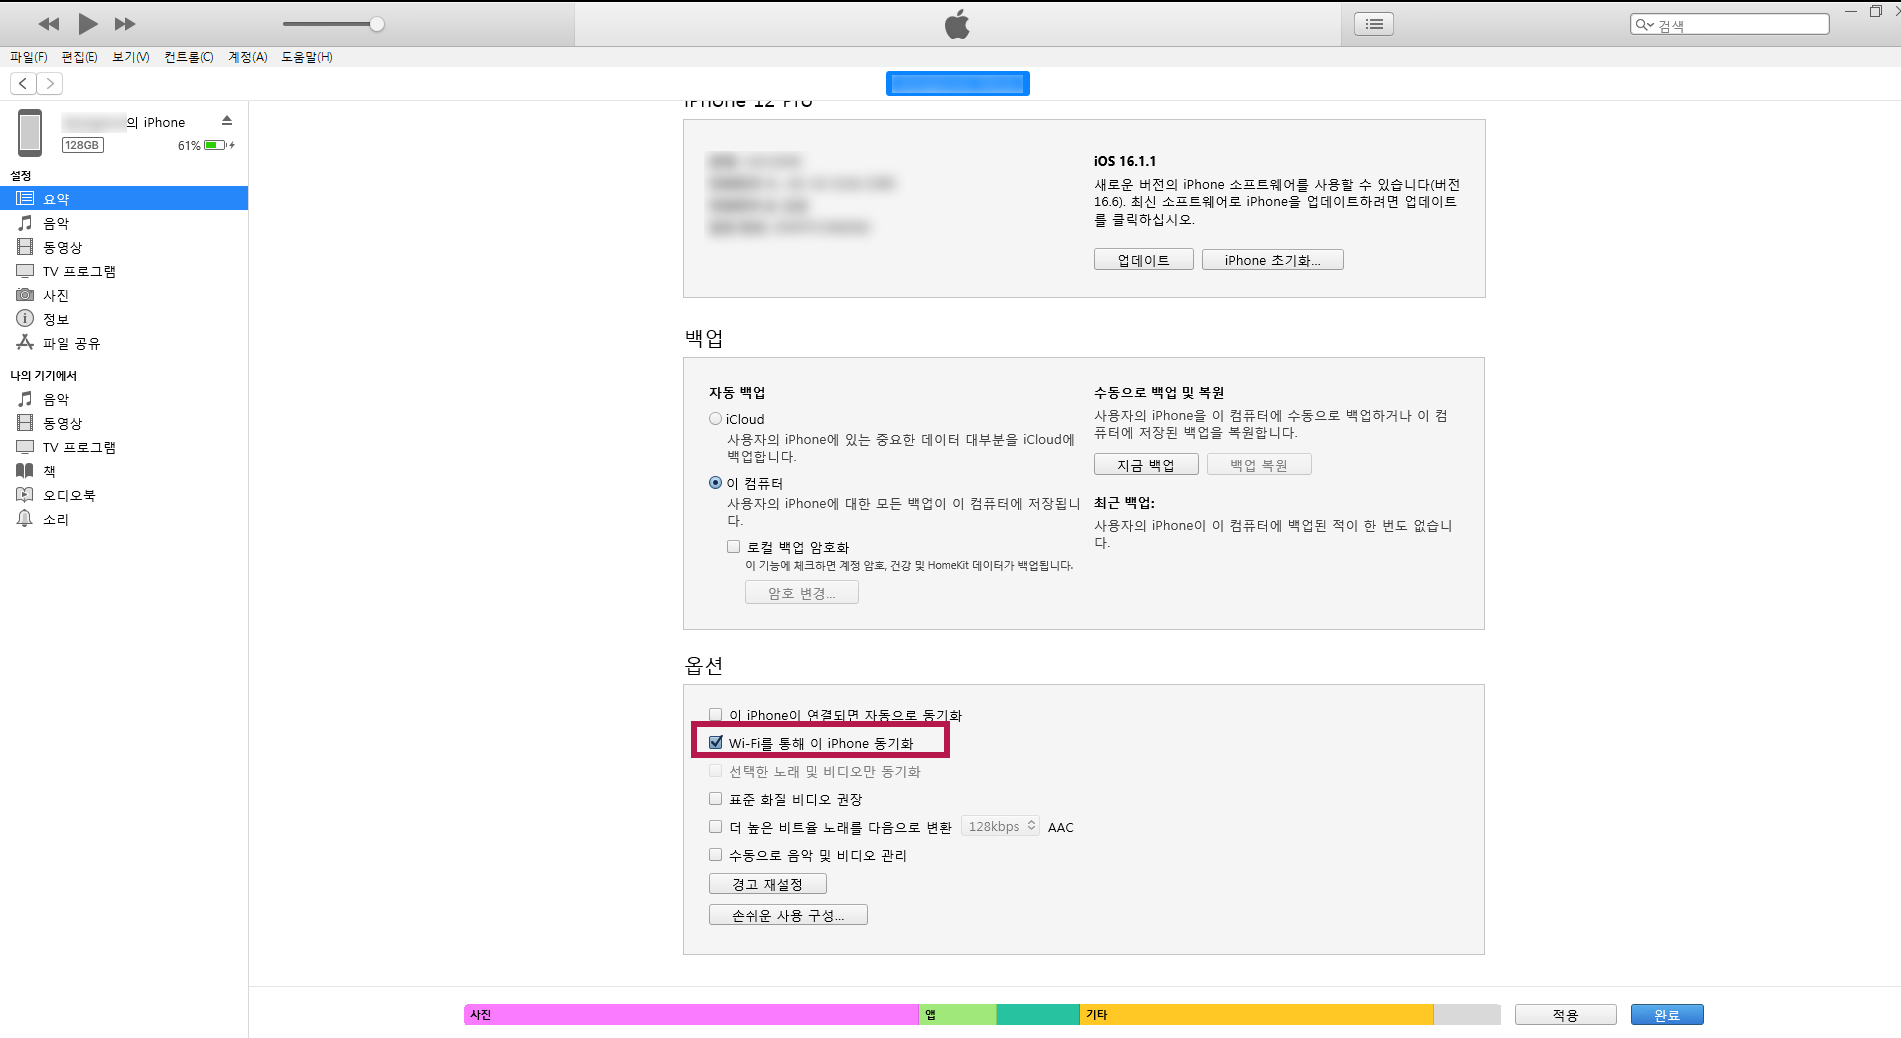
Task: Open the 128kbps bitrate dropdown
Action: pyautogui.click(x=1001, y=826)
